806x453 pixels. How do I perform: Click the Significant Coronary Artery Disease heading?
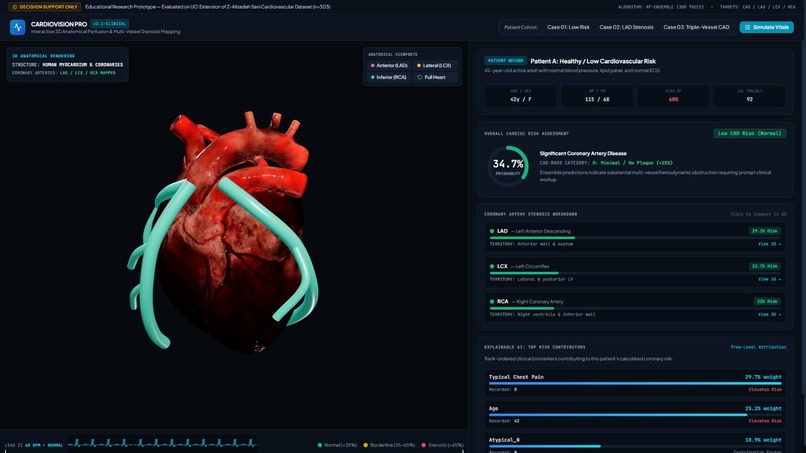click(x=583, y=153)
